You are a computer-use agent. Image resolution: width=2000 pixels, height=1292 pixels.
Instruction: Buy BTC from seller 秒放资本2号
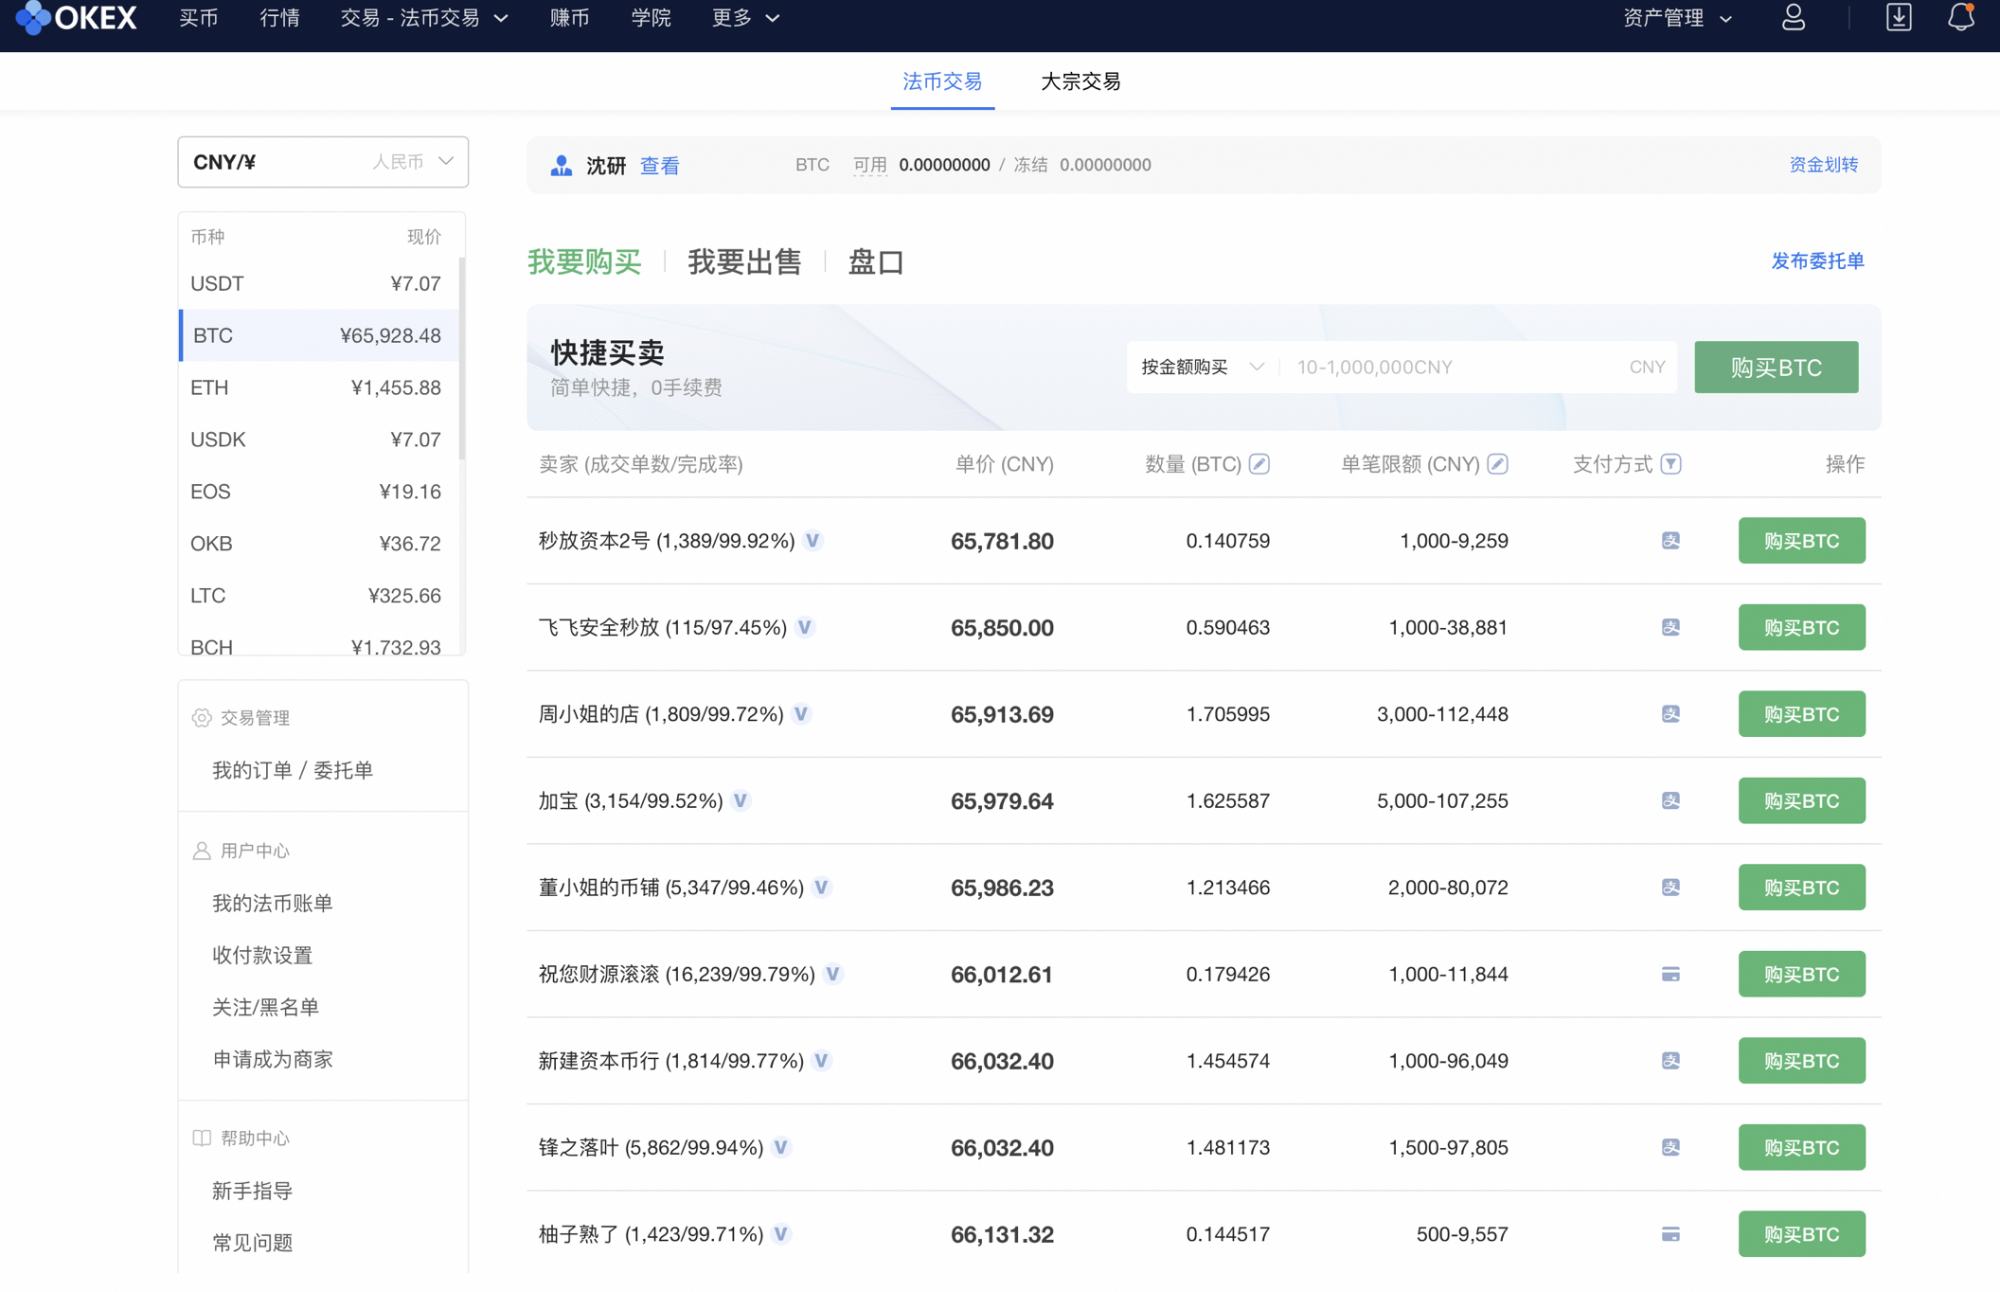point(1801,541)
